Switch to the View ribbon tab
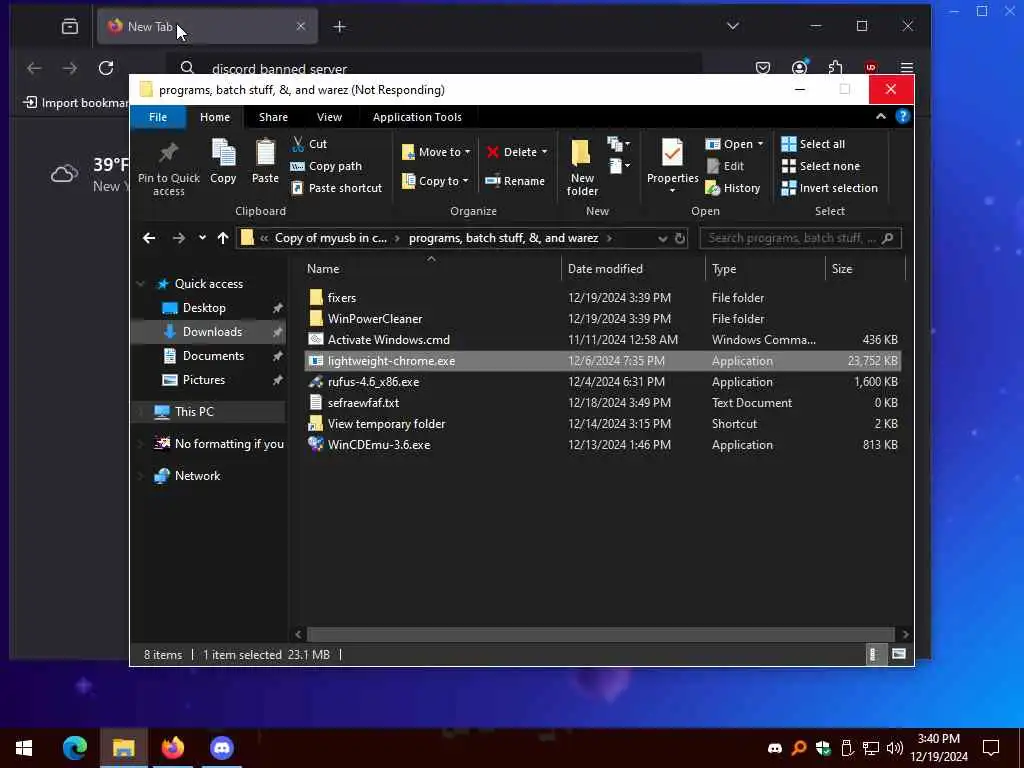The height and width of the screenshot is (768, 1024). pos(329,117)
